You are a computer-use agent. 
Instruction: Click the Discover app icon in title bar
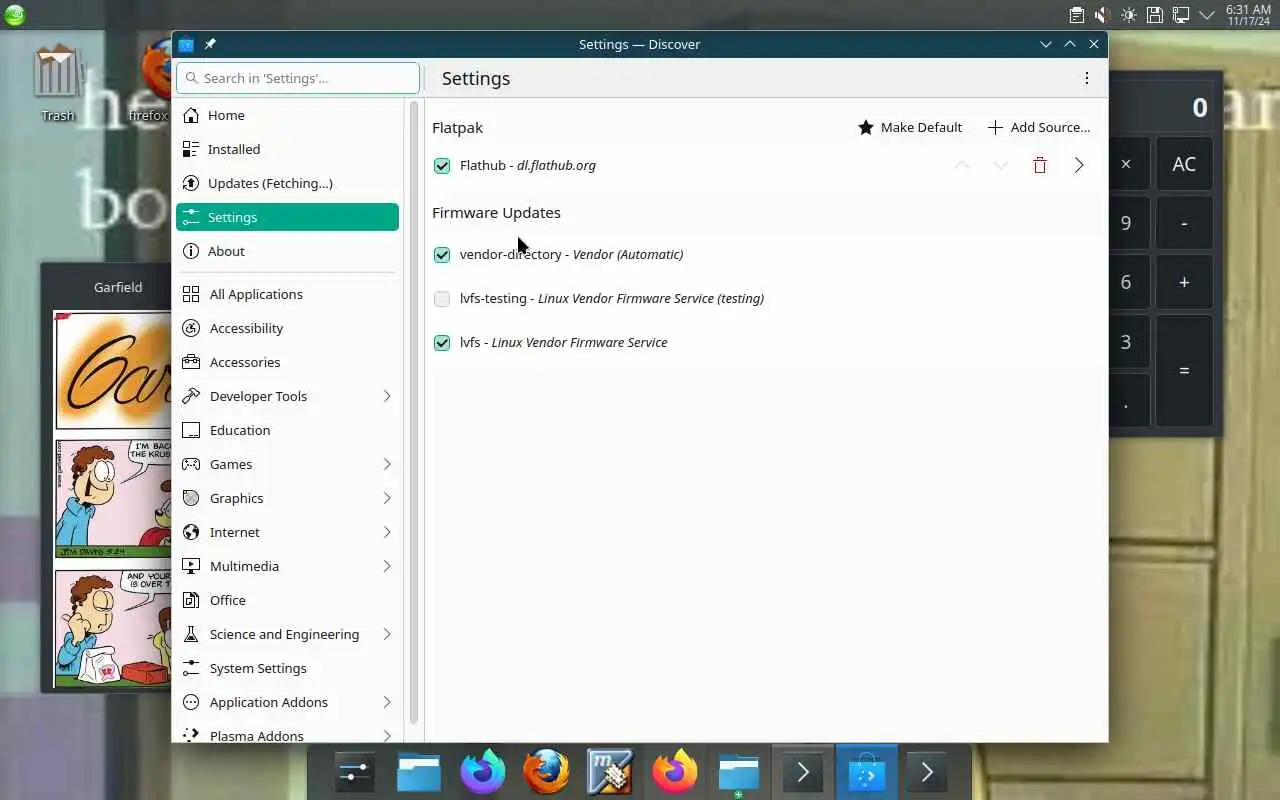point(185,44)
